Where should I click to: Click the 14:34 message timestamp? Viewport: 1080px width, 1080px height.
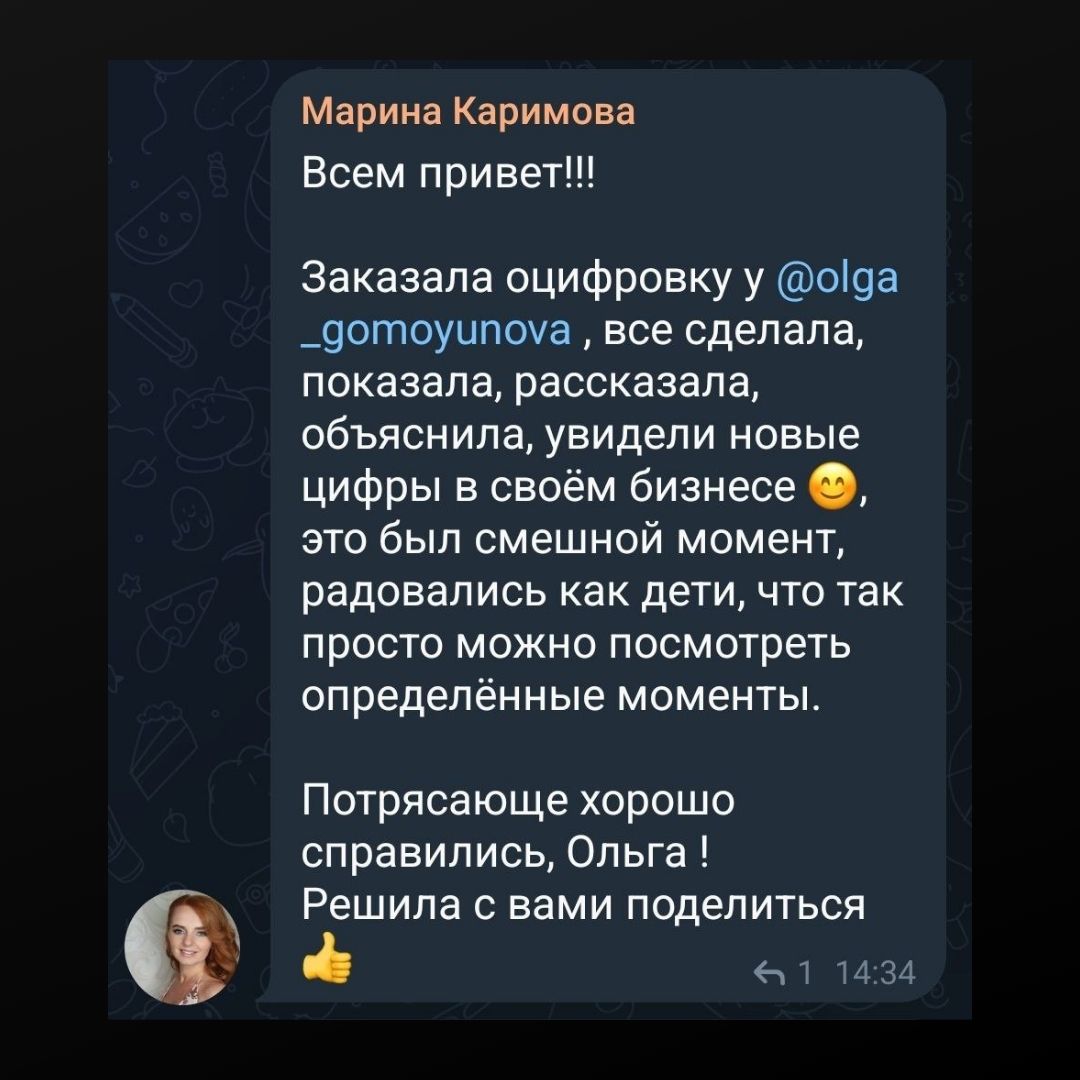[x=878, y=971]
